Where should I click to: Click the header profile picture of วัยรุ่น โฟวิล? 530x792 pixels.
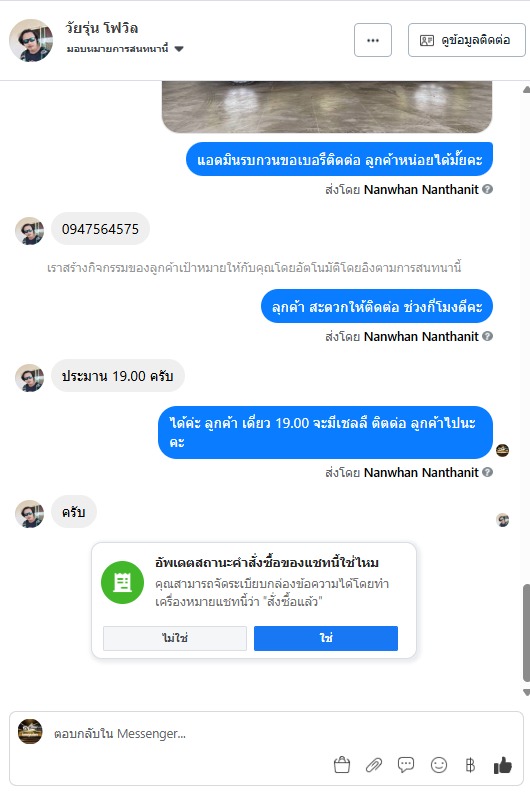[31, 40]
